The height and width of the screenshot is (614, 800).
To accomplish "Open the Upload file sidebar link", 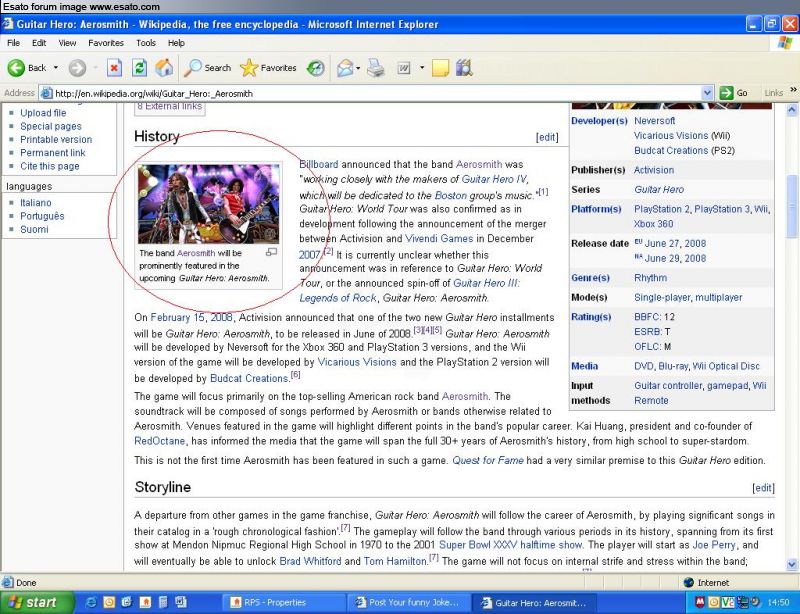I will click(43, 113).
